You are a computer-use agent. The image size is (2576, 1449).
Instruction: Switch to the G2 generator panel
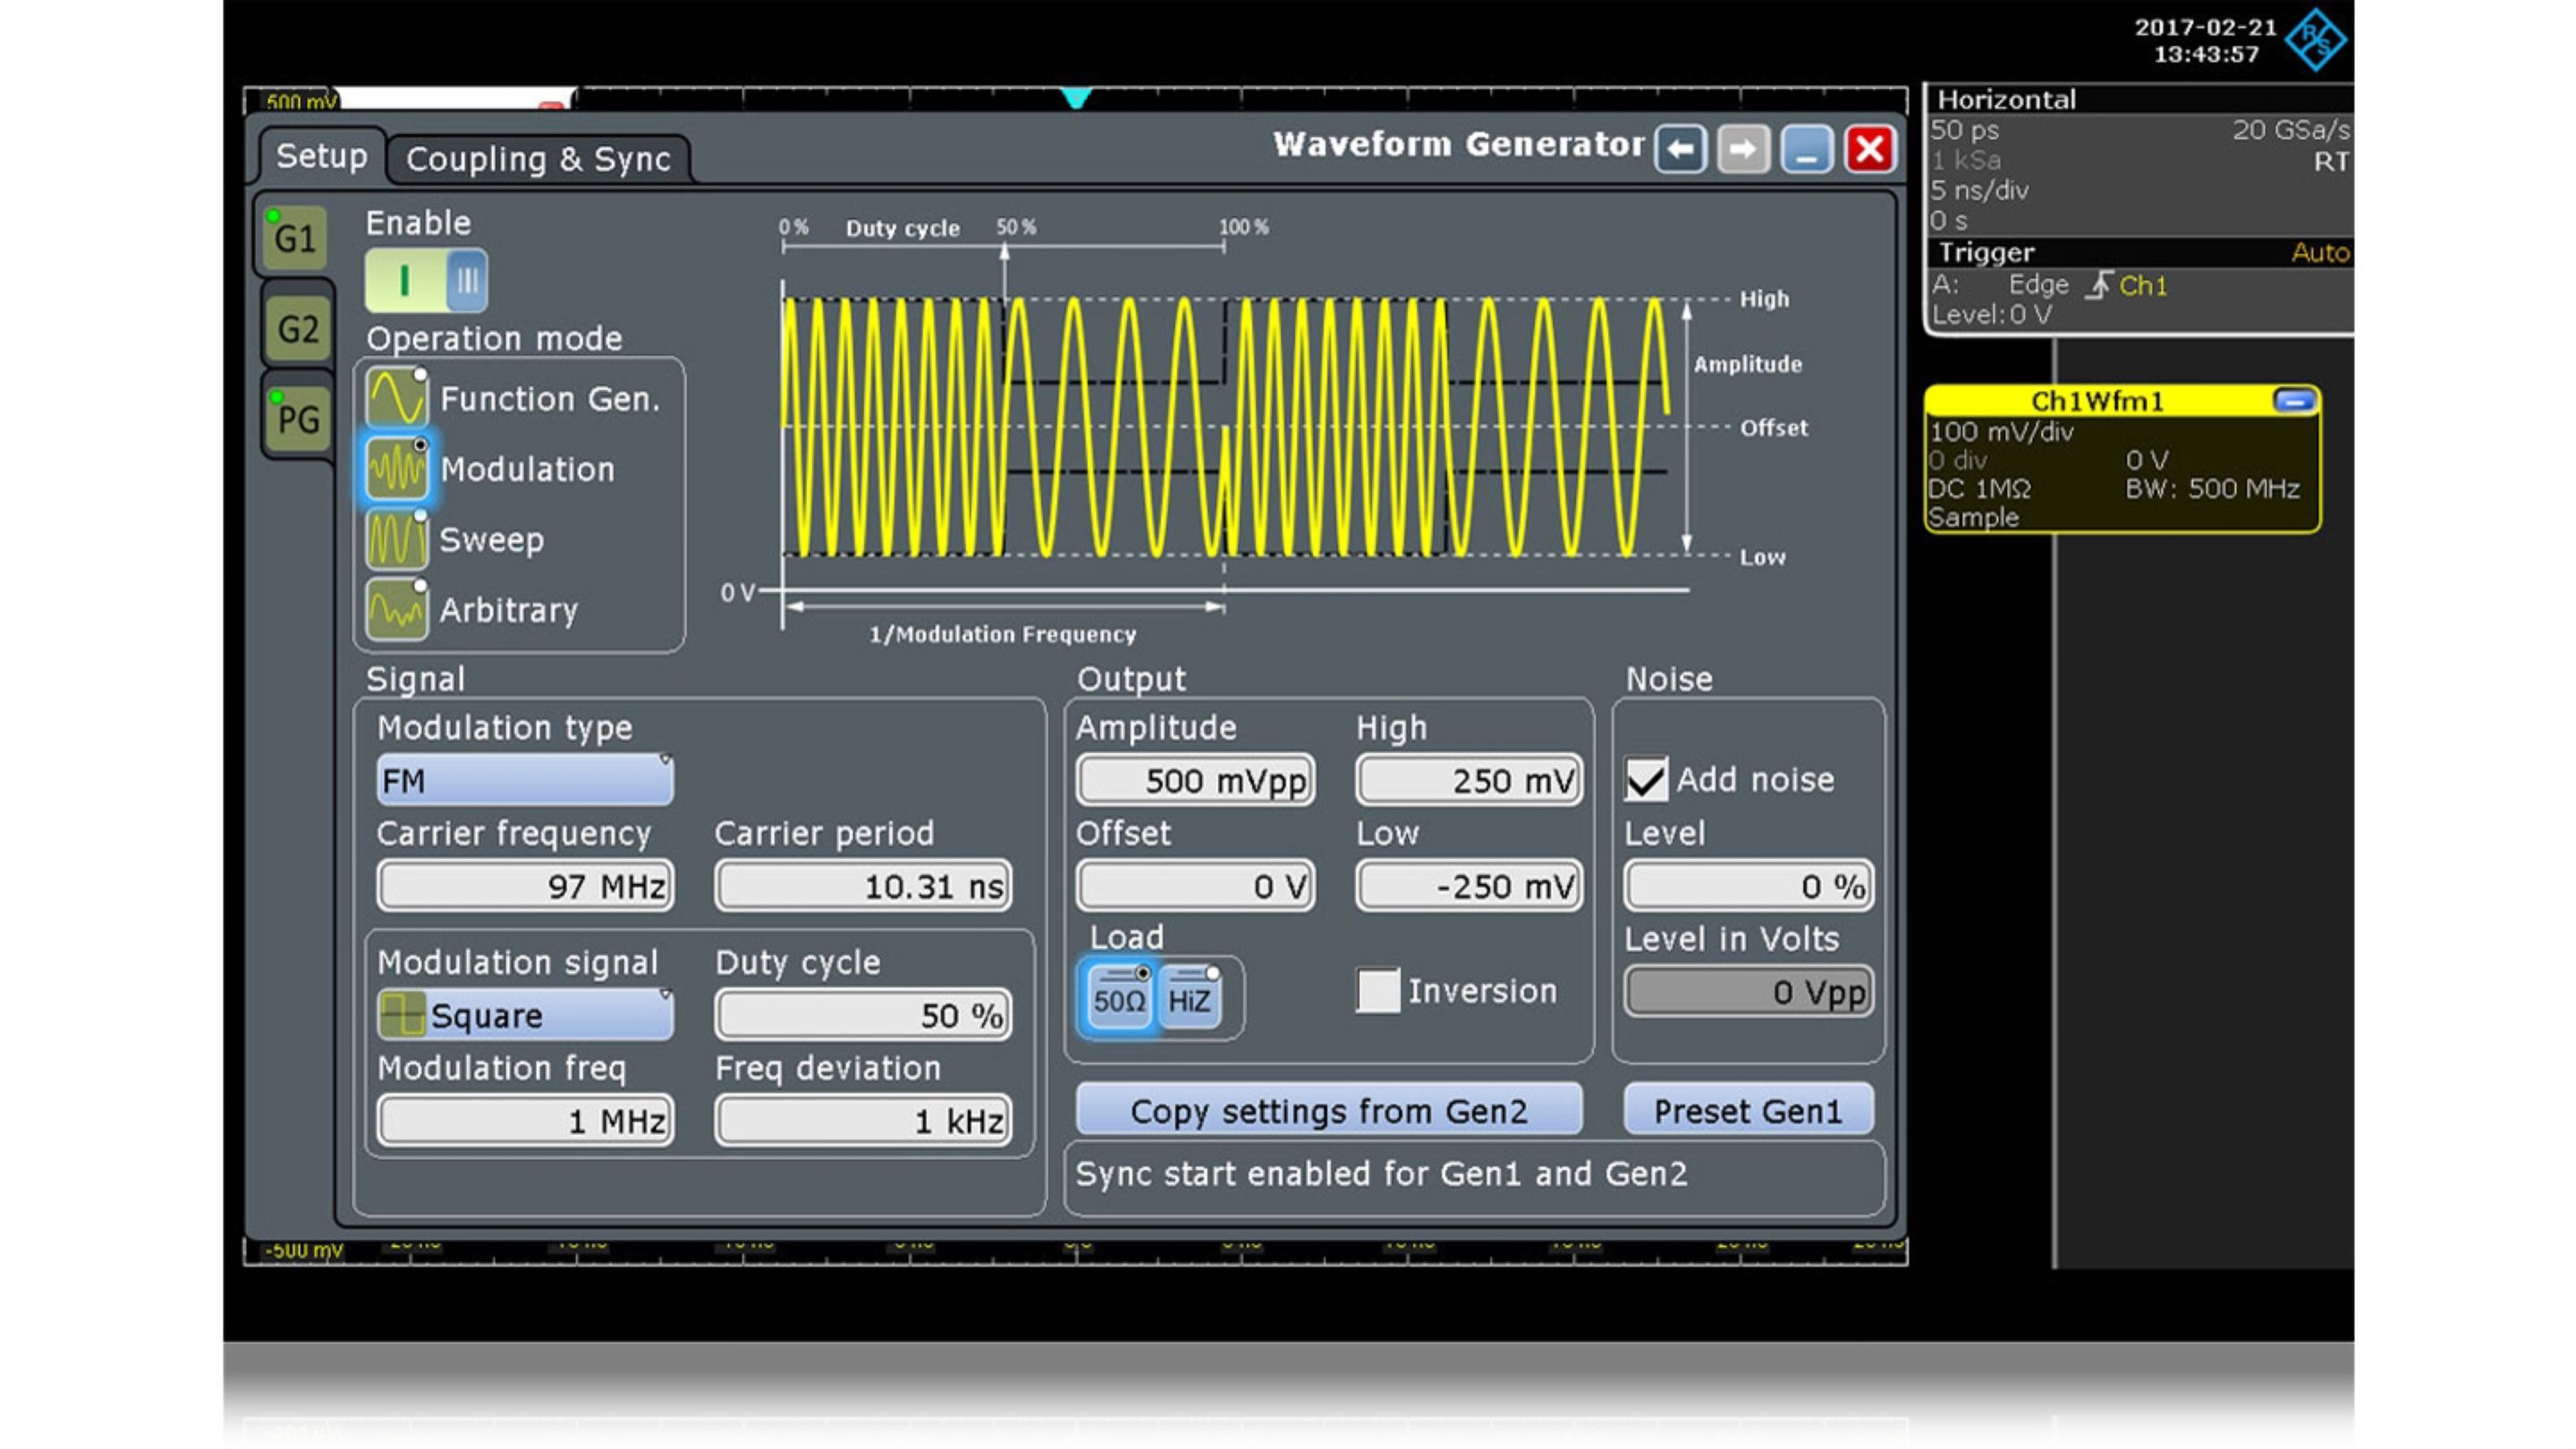296,327
